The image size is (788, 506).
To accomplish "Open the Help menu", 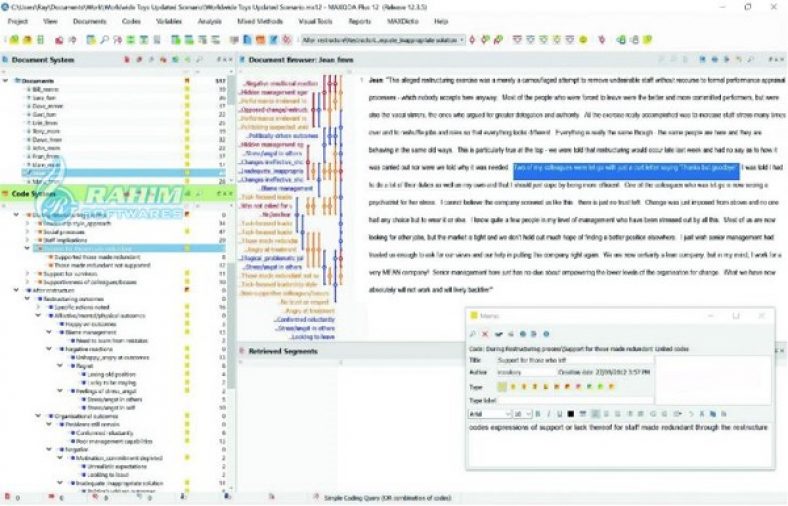I will pos(441,22).
